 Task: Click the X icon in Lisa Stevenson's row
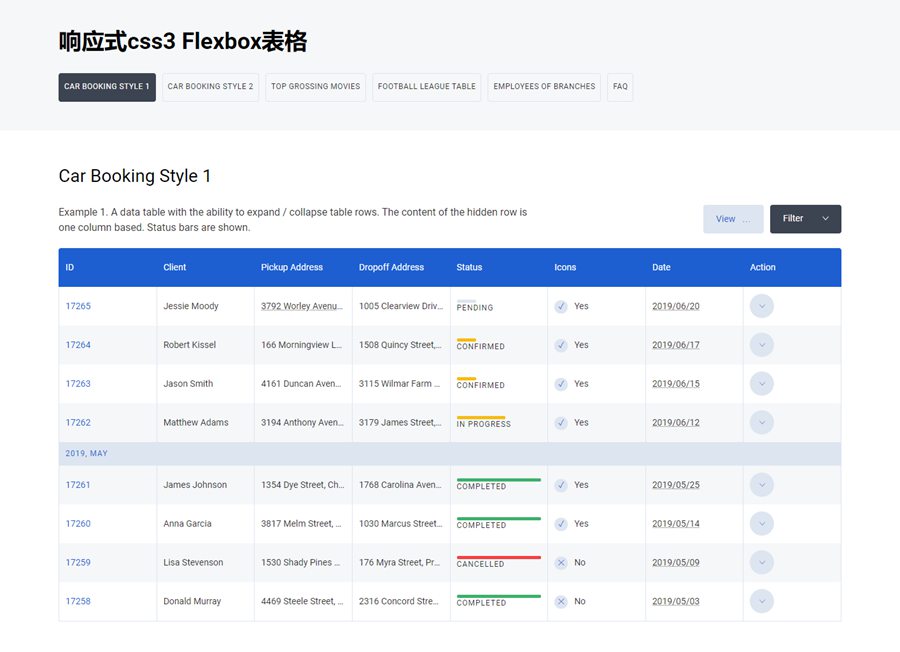561,563
